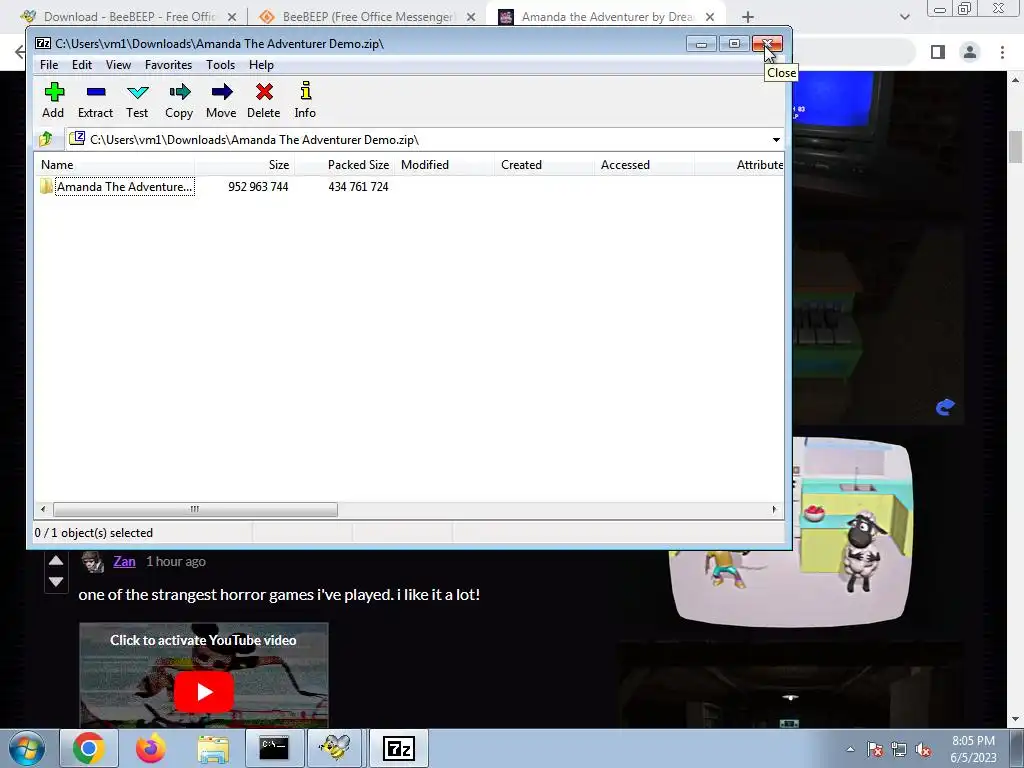Screen dimensions: 1024x768
Task: Select the Move toolbar icon
Action: click(221, 100)
